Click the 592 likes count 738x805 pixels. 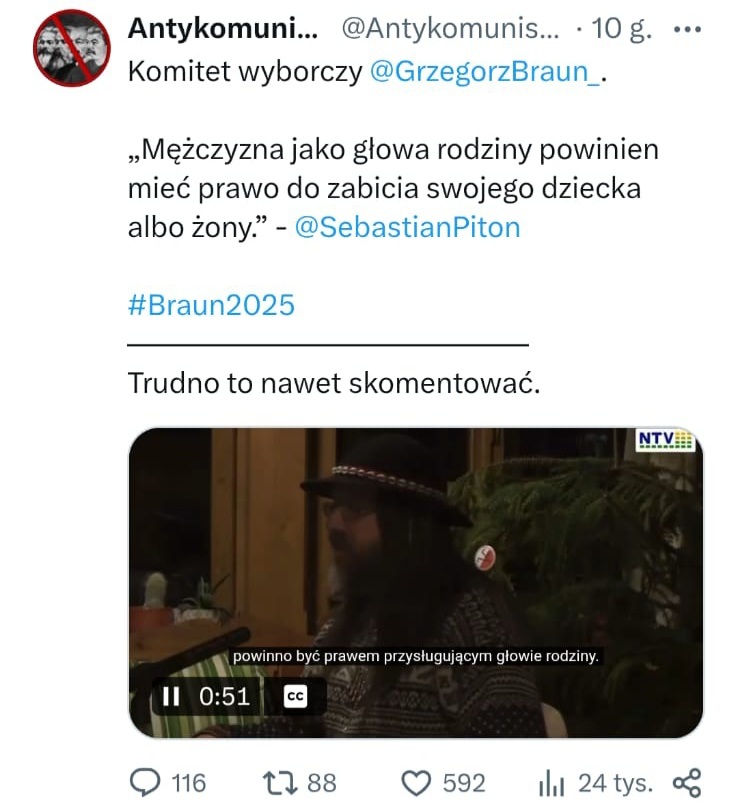464,783
